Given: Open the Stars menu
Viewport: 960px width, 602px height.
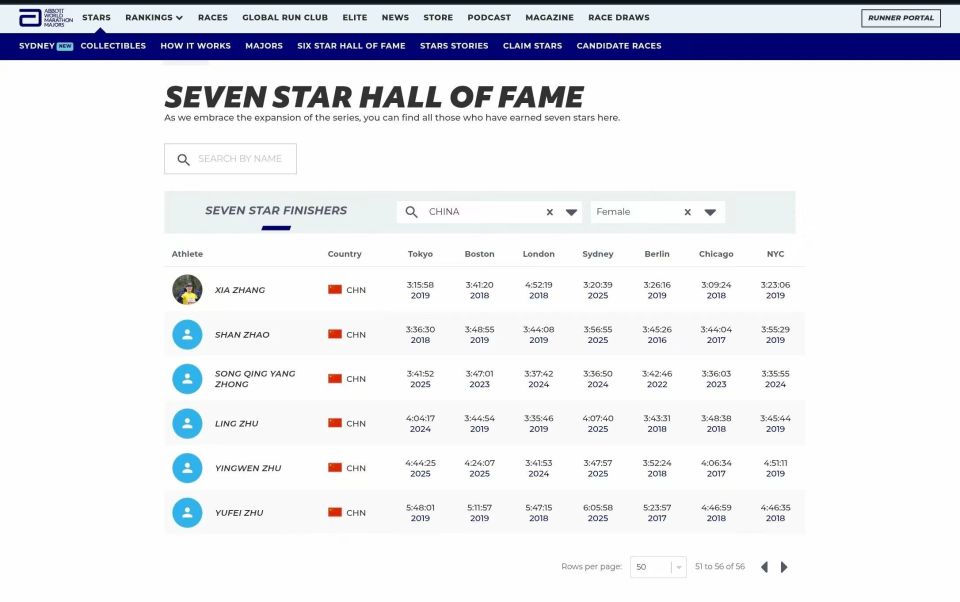Looking at the screenshot, I should click(97, 18).
